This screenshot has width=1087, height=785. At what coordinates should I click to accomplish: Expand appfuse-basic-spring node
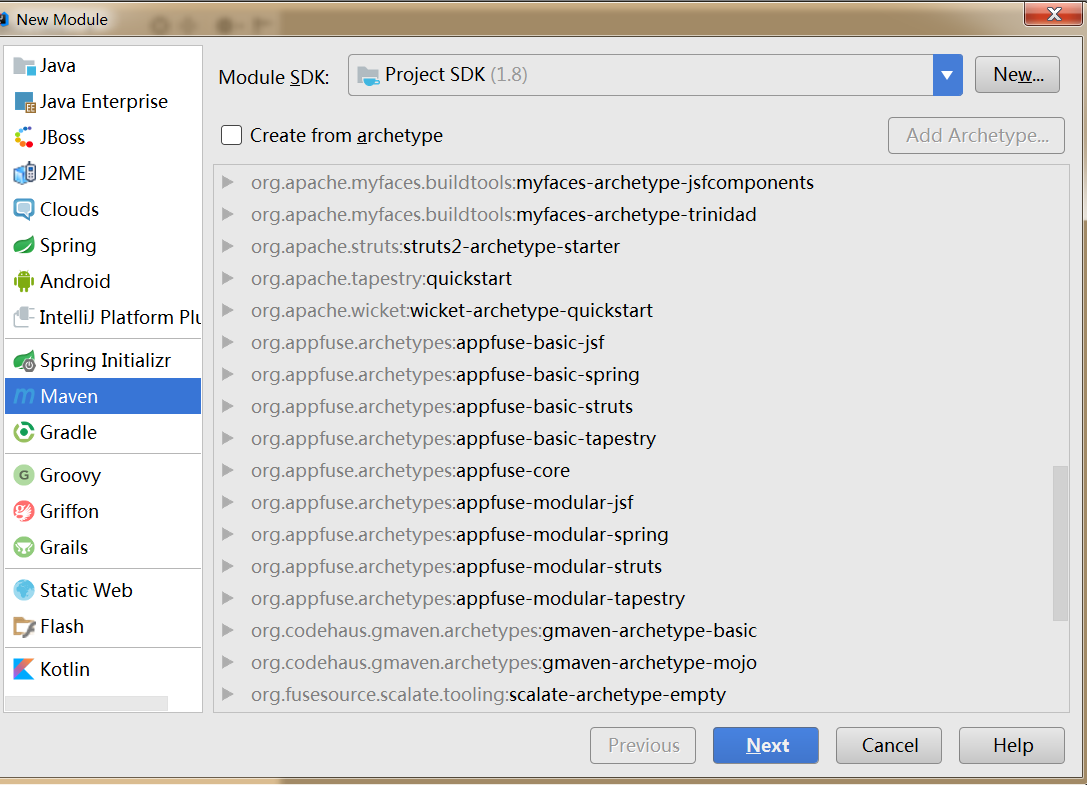click(227, 374)
